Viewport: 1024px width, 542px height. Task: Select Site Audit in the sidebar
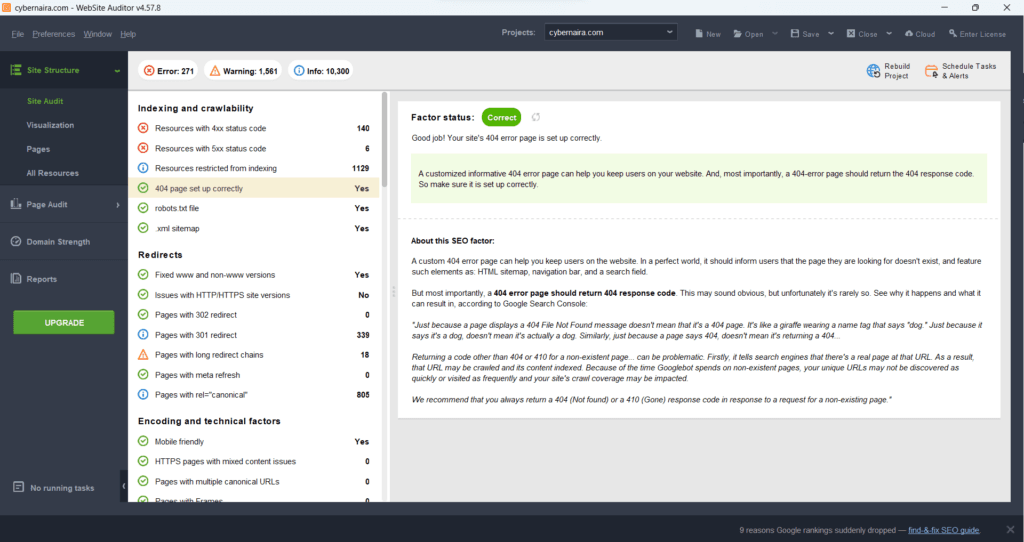click(45, 101)
